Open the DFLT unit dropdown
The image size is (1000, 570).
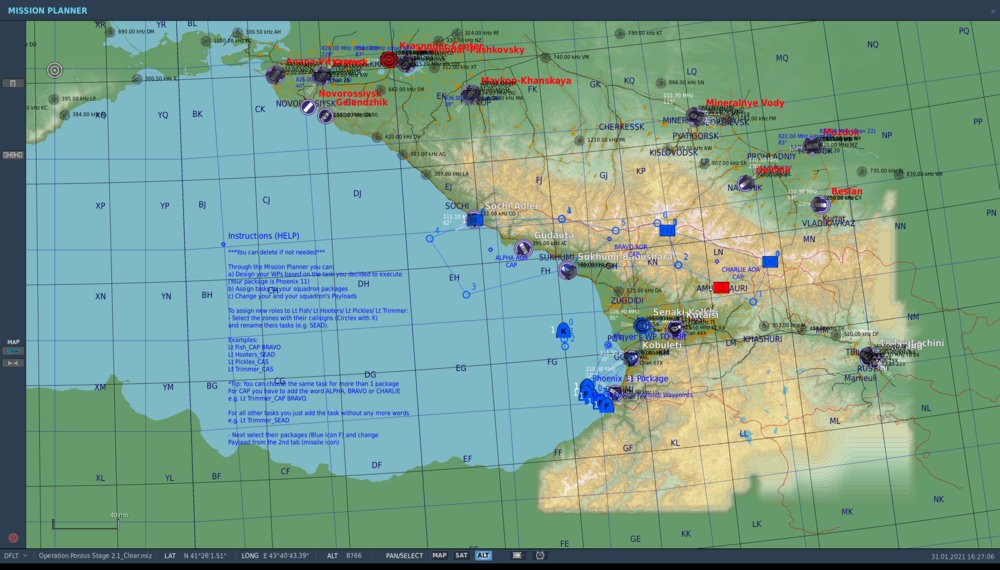[16, 556]
